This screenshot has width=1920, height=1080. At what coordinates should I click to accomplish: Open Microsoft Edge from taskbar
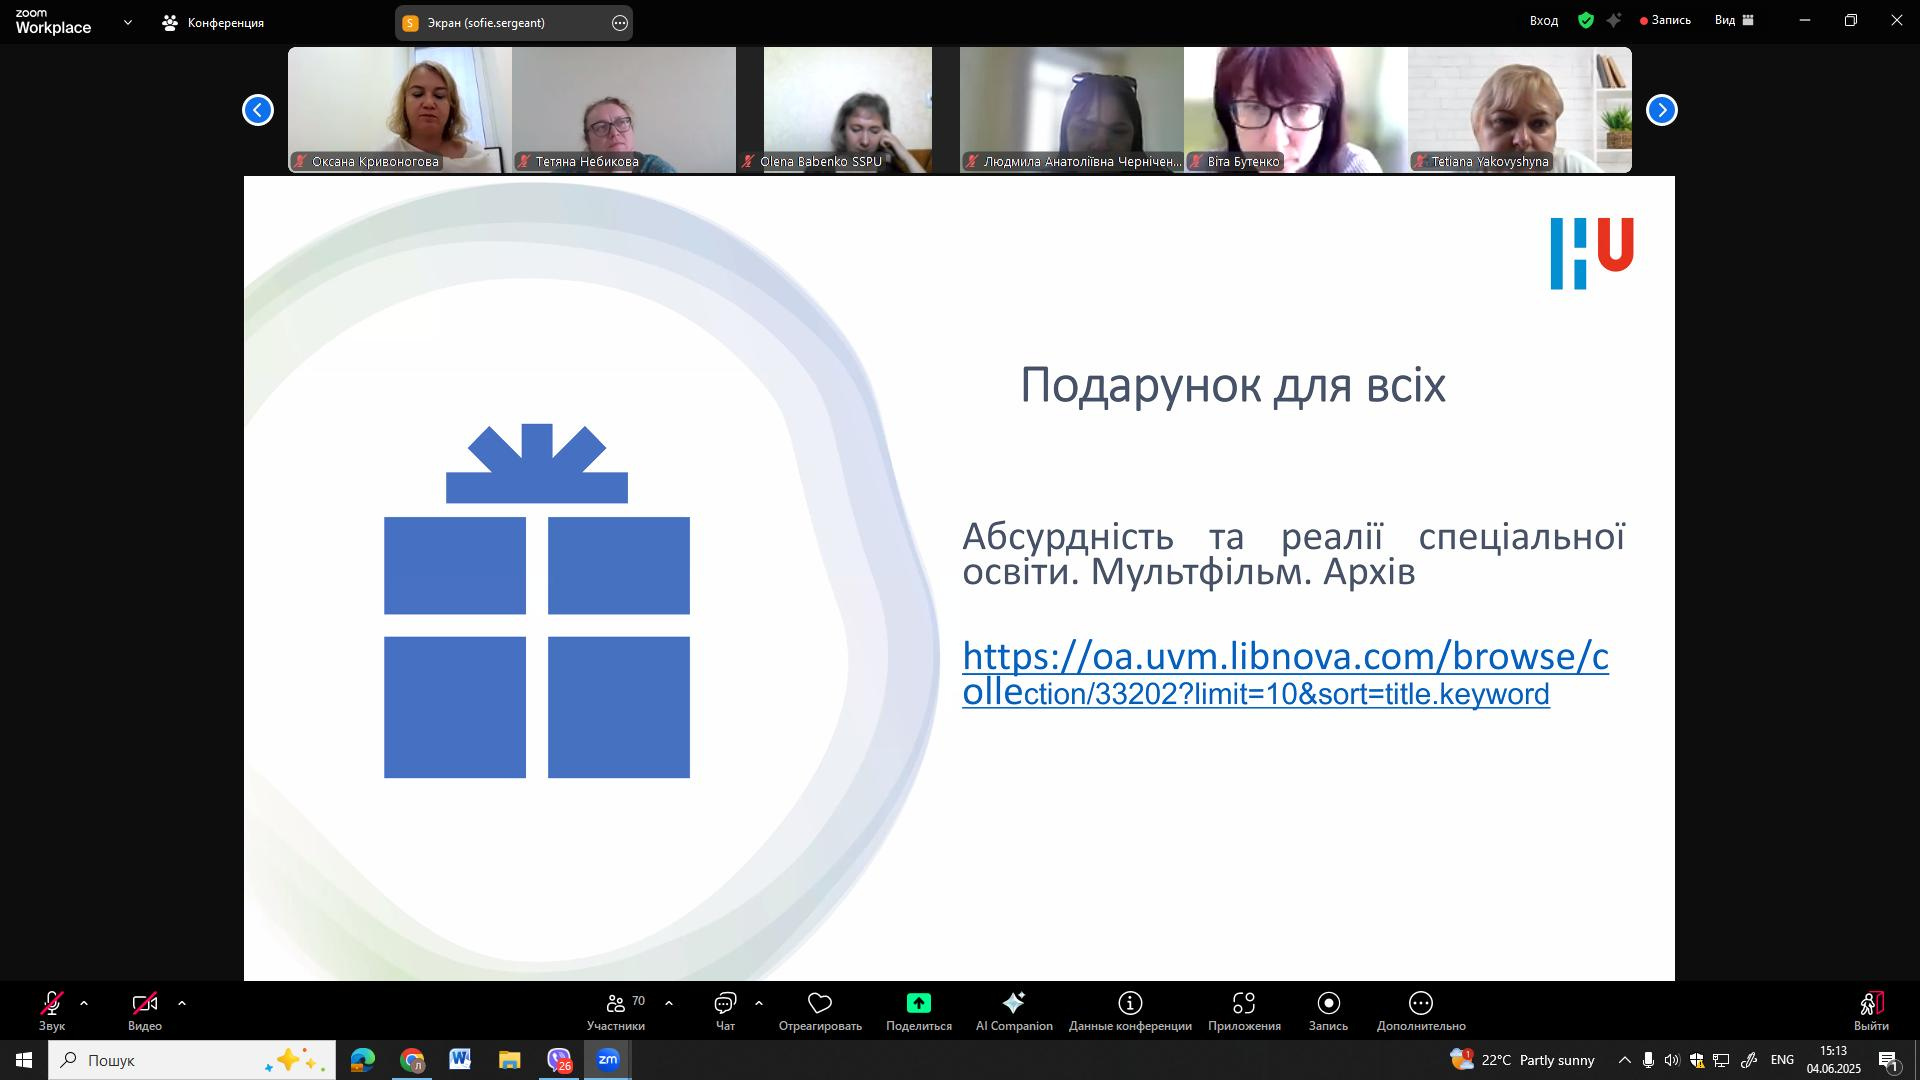(x=362, y=1060)
